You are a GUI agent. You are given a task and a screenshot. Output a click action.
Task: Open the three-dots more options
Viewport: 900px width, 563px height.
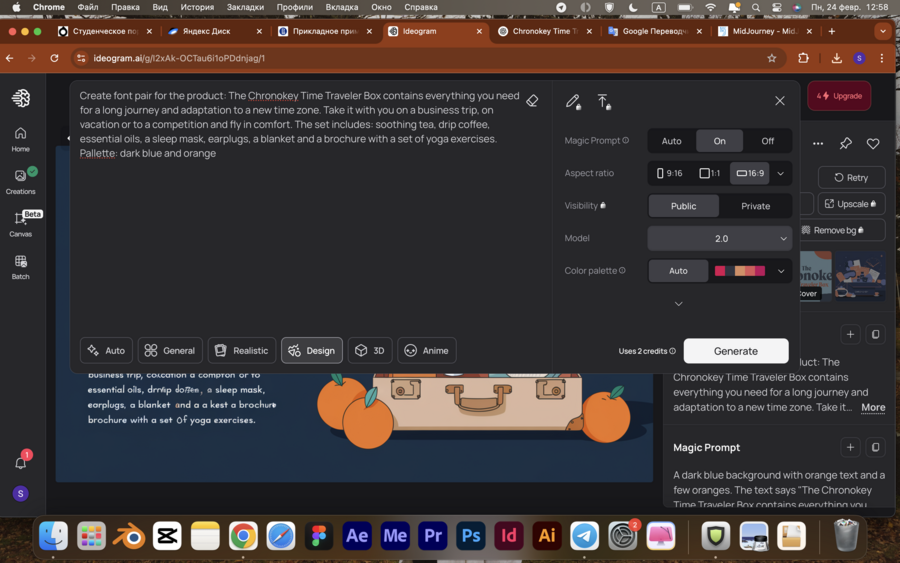click(818, 143)
